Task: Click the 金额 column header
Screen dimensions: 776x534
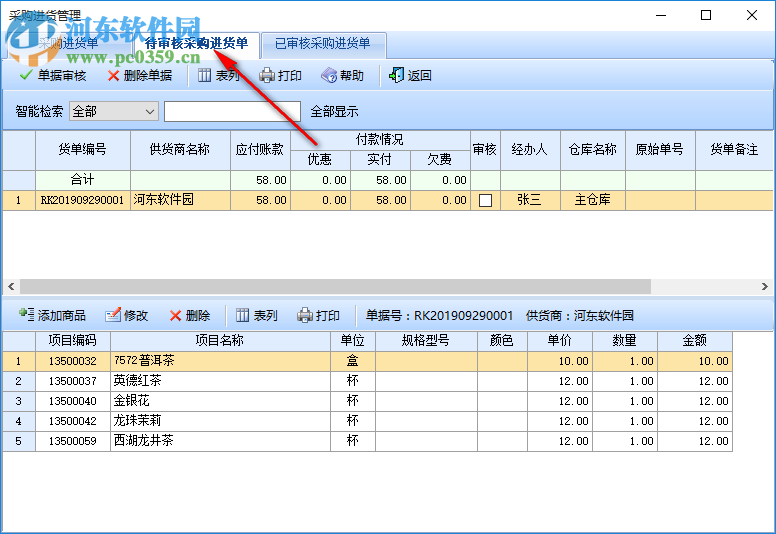Action: click(x=695, y=341)
